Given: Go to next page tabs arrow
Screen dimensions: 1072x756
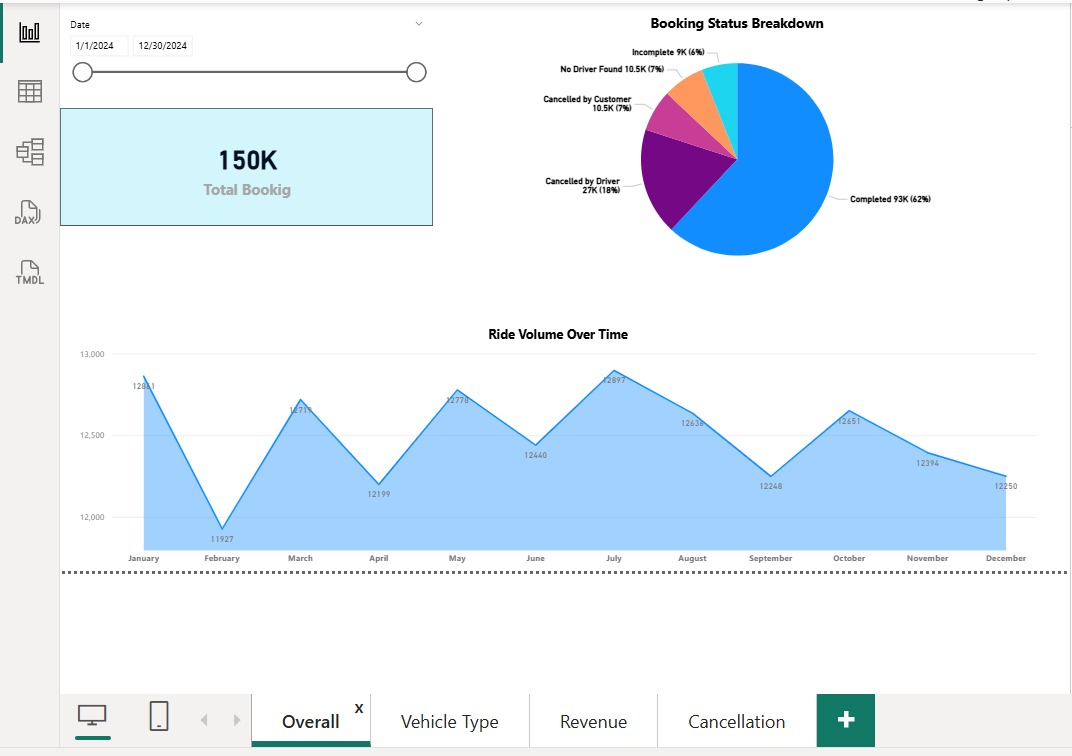Looking at the screenshot, I should (x=237, y=720).
